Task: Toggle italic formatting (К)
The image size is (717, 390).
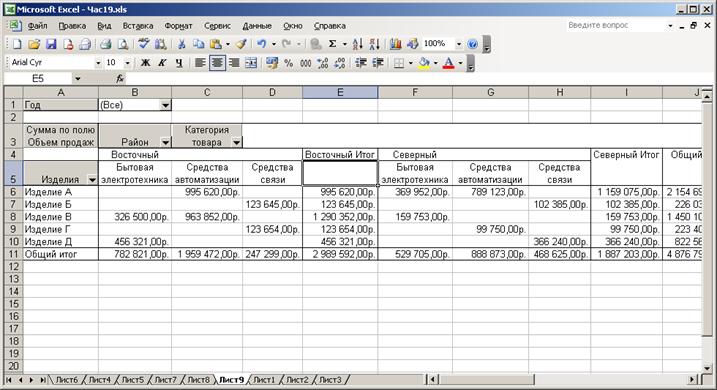Action: [162, 63]
